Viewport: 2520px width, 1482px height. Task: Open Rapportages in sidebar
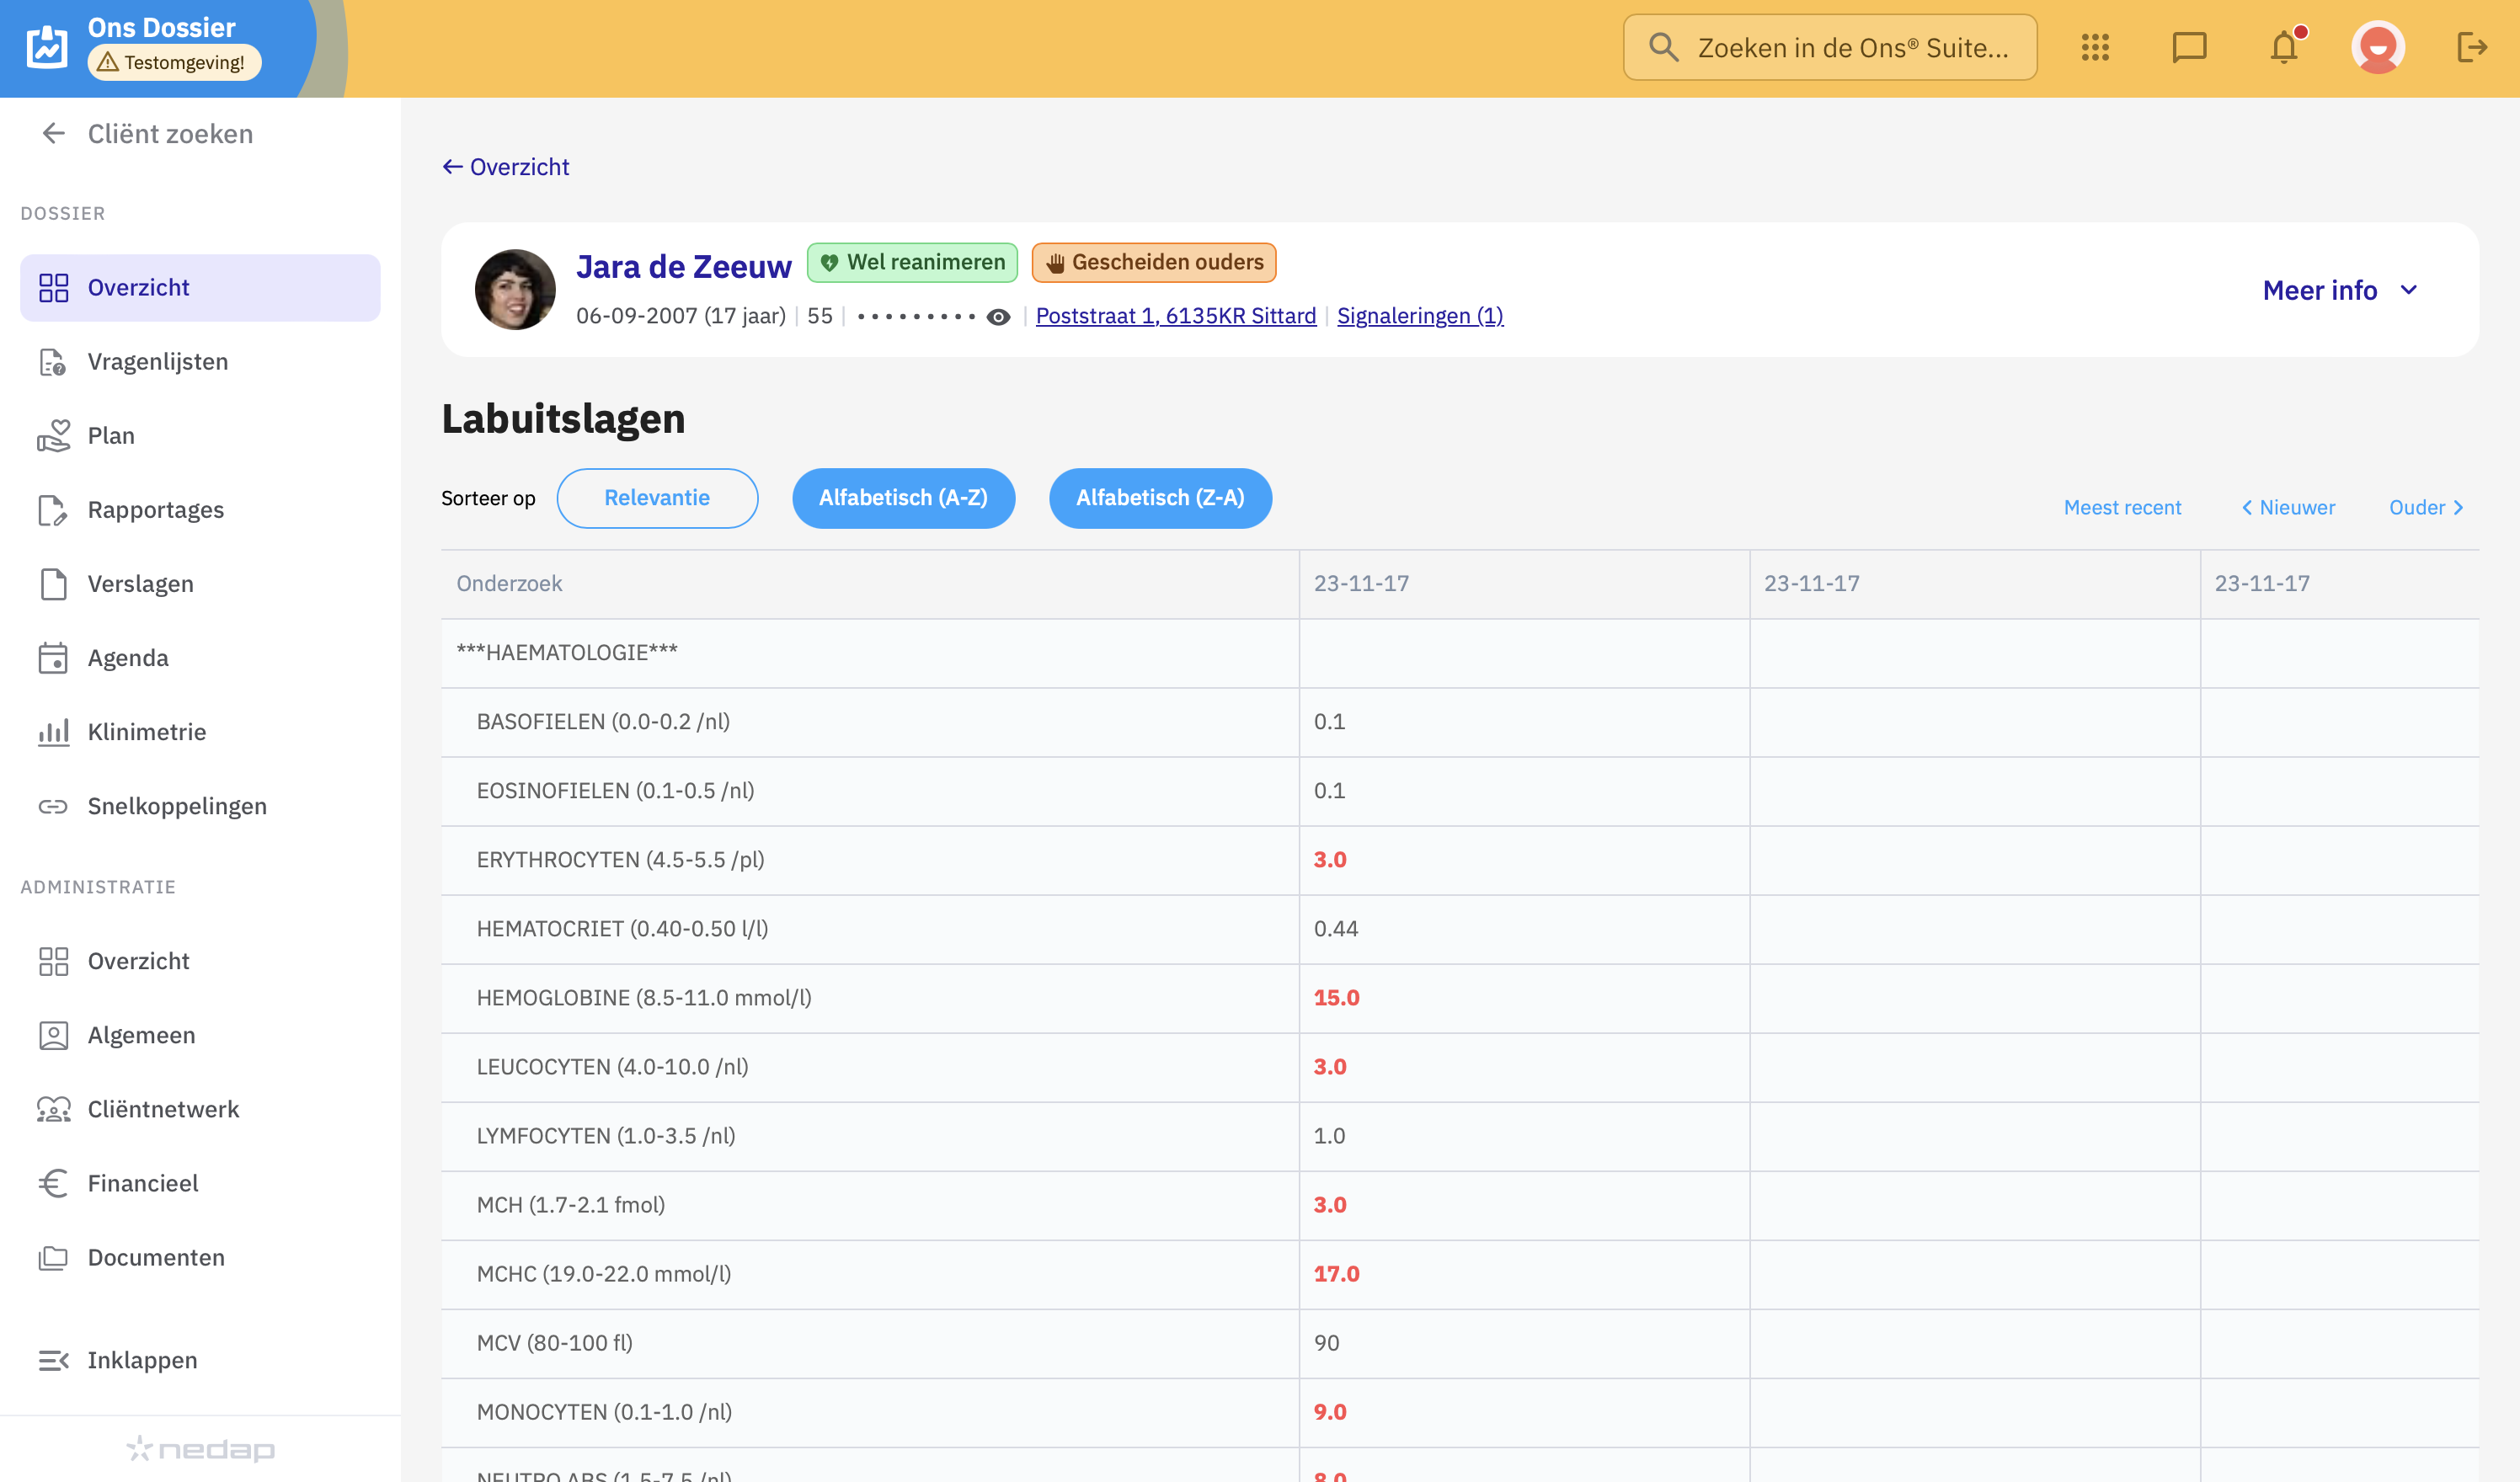coord(155,510)
